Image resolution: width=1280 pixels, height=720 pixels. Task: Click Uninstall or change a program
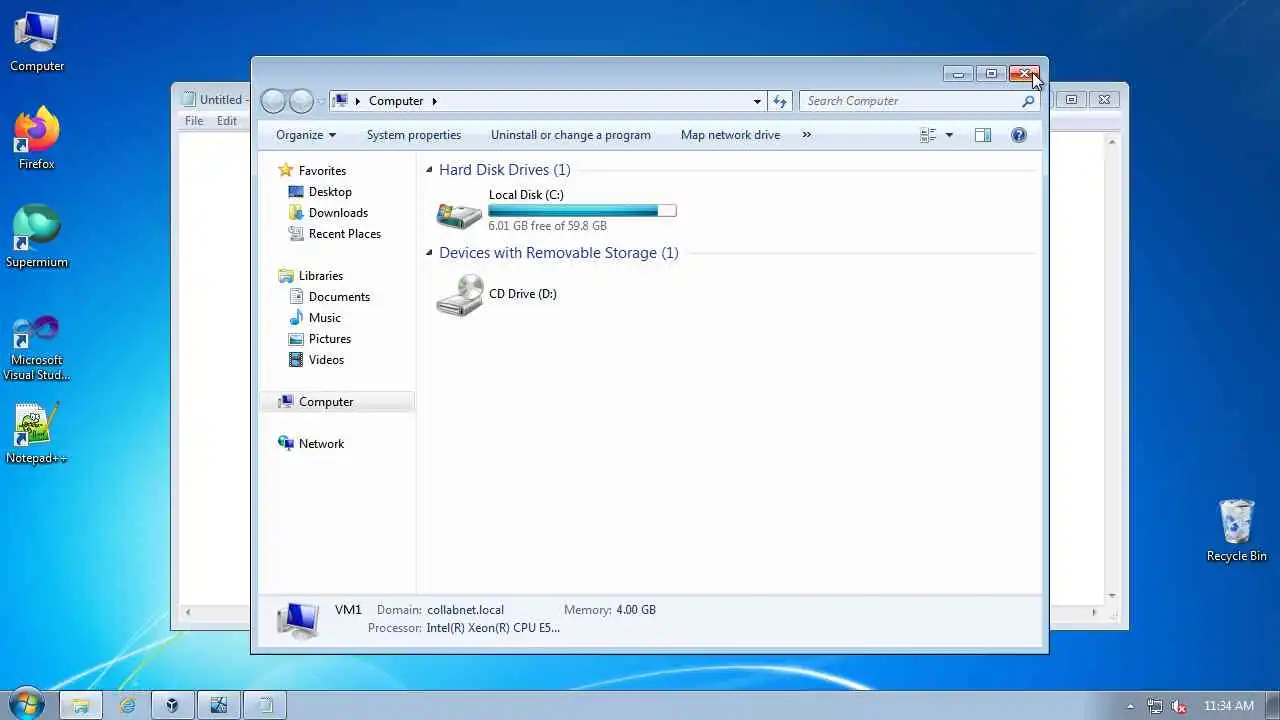[x=571, y=135]
